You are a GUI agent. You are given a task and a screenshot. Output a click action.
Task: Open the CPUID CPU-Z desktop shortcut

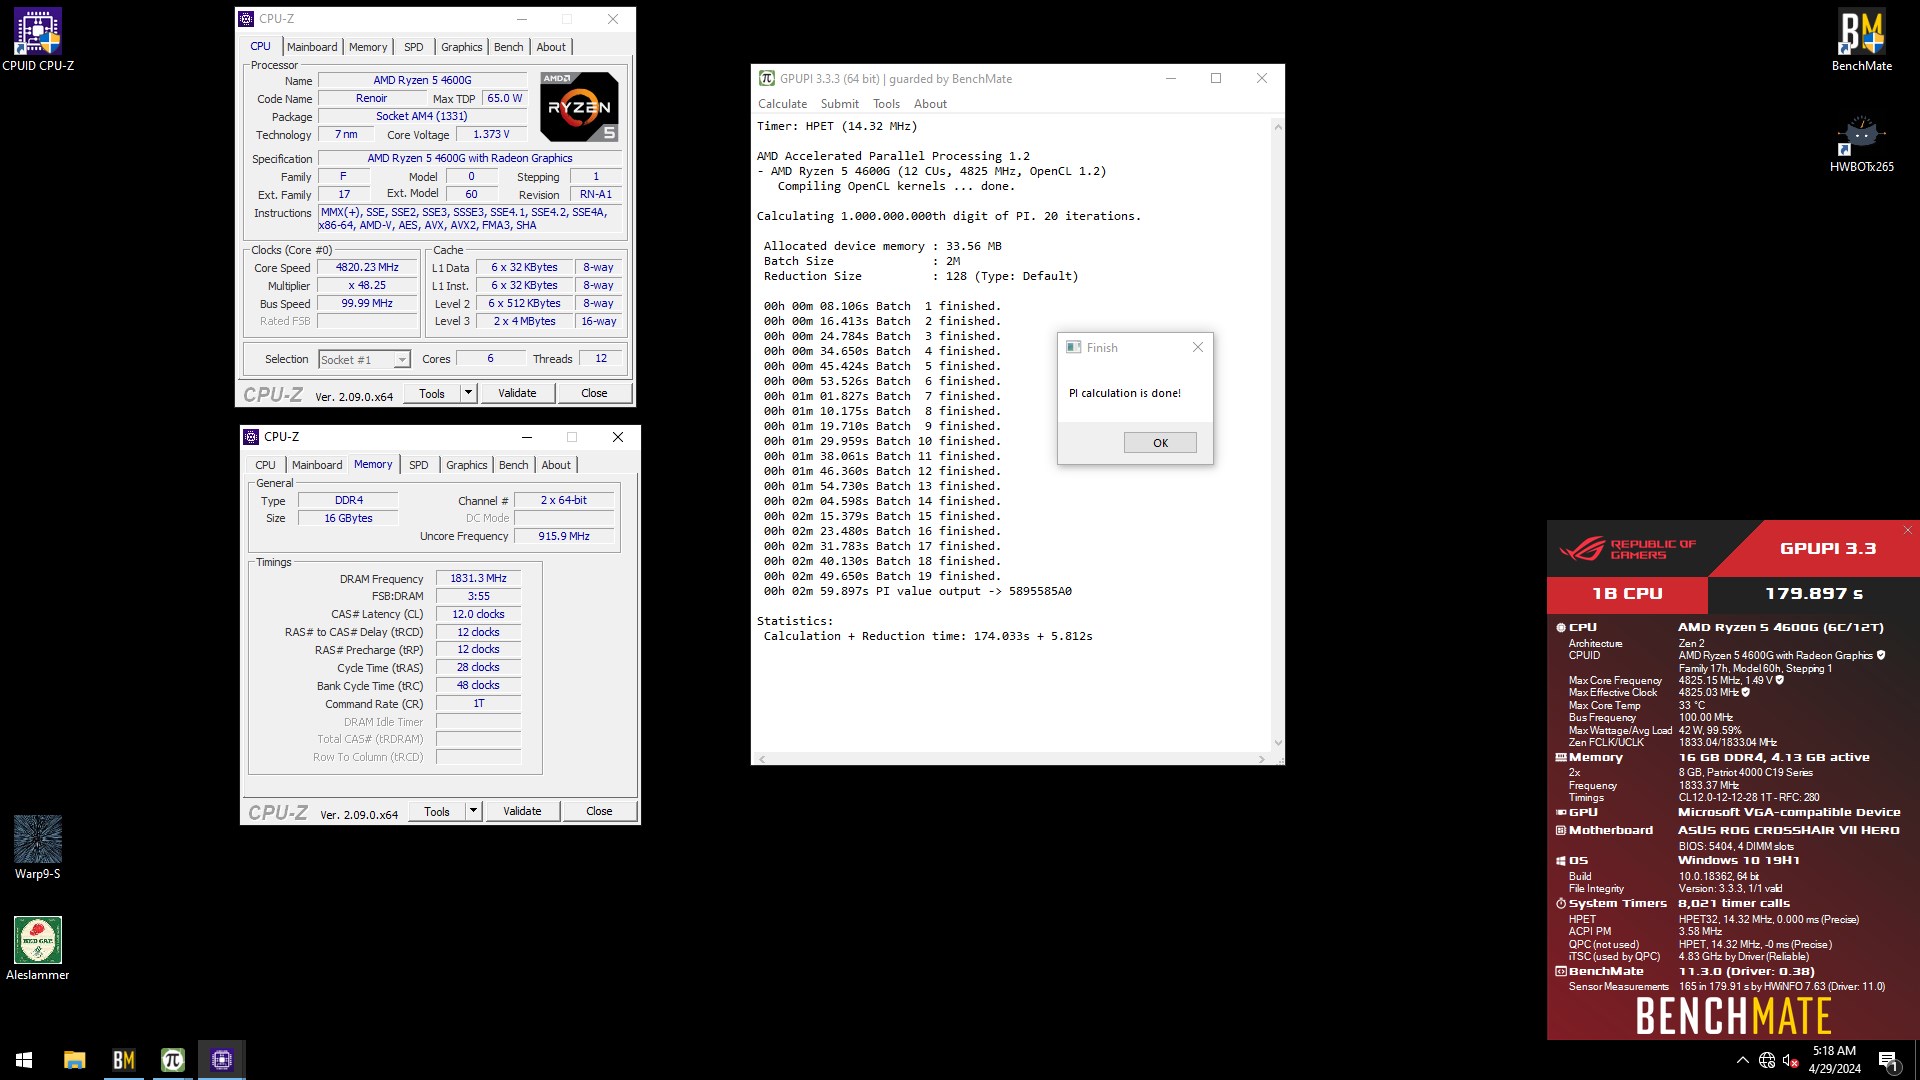click(38, 40)
